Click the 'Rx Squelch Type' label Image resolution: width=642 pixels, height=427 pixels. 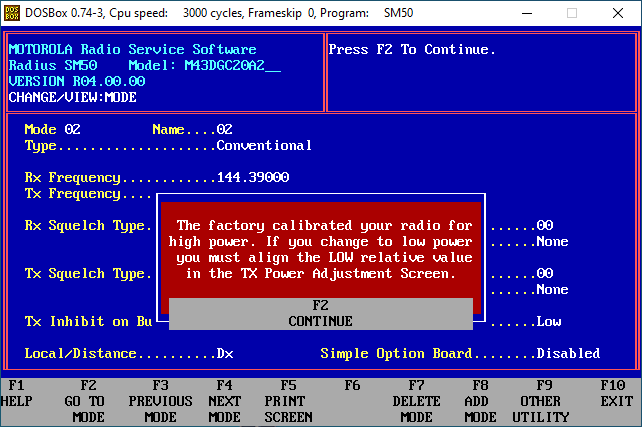pos(85,226)
